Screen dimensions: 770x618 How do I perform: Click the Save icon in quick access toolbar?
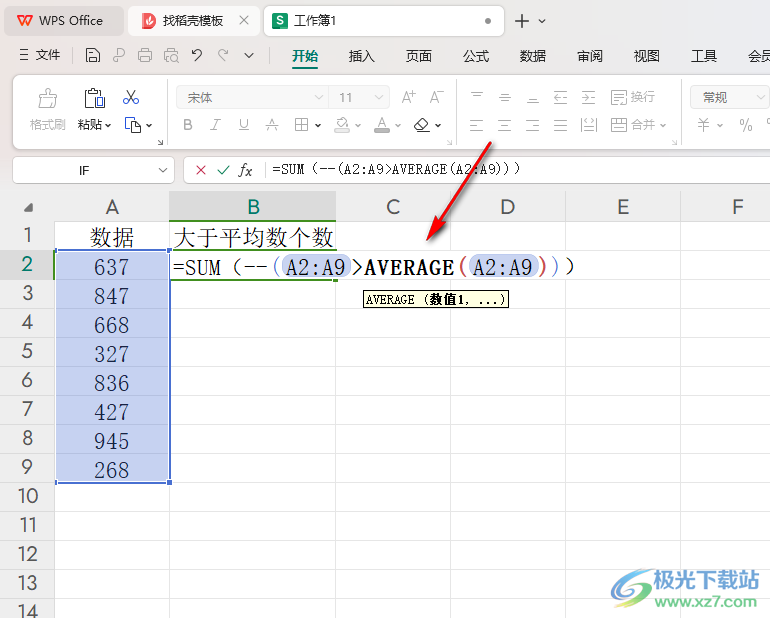pyautogui.click(x=92, y=55)
